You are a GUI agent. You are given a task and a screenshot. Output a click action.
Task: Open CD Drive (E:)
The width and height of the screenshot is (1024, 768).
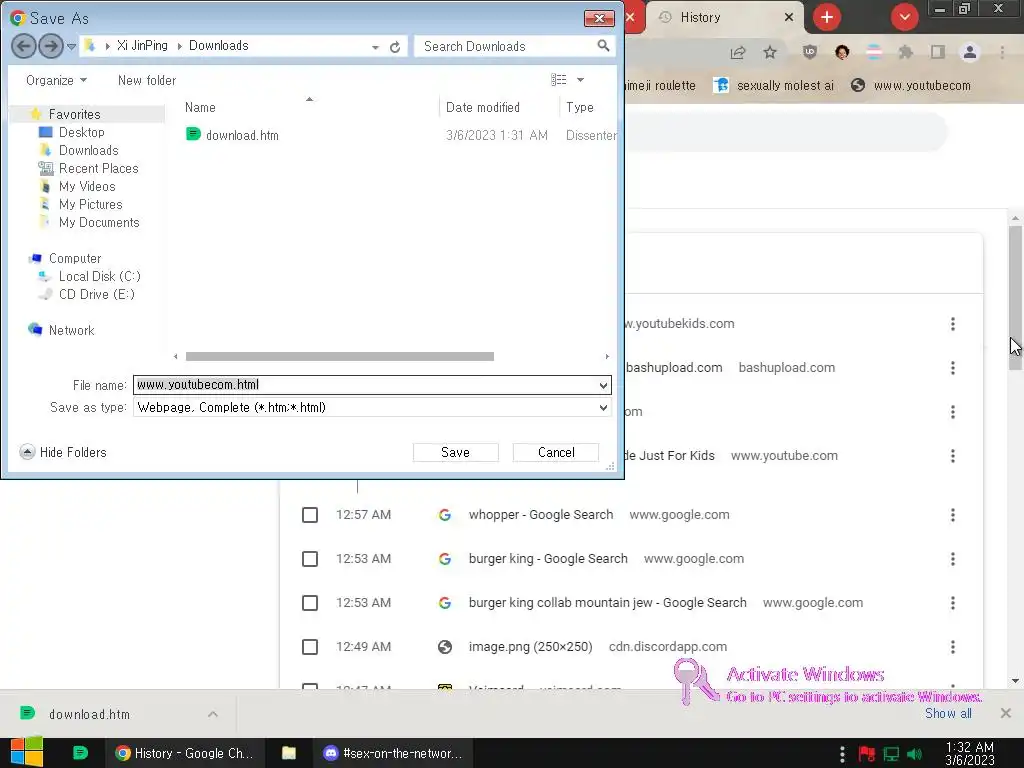pyautogui.click(x=96, y=295)
